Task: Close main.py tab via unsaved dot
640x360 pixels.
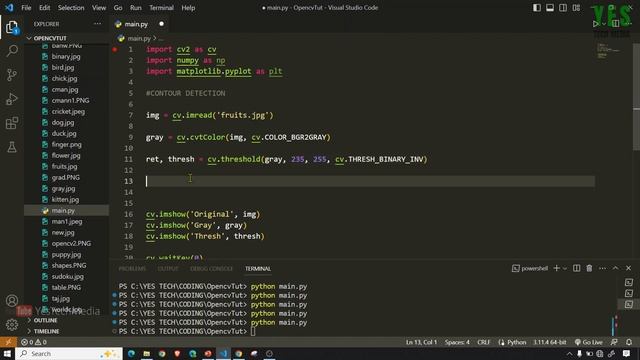Action: [162, 24]
